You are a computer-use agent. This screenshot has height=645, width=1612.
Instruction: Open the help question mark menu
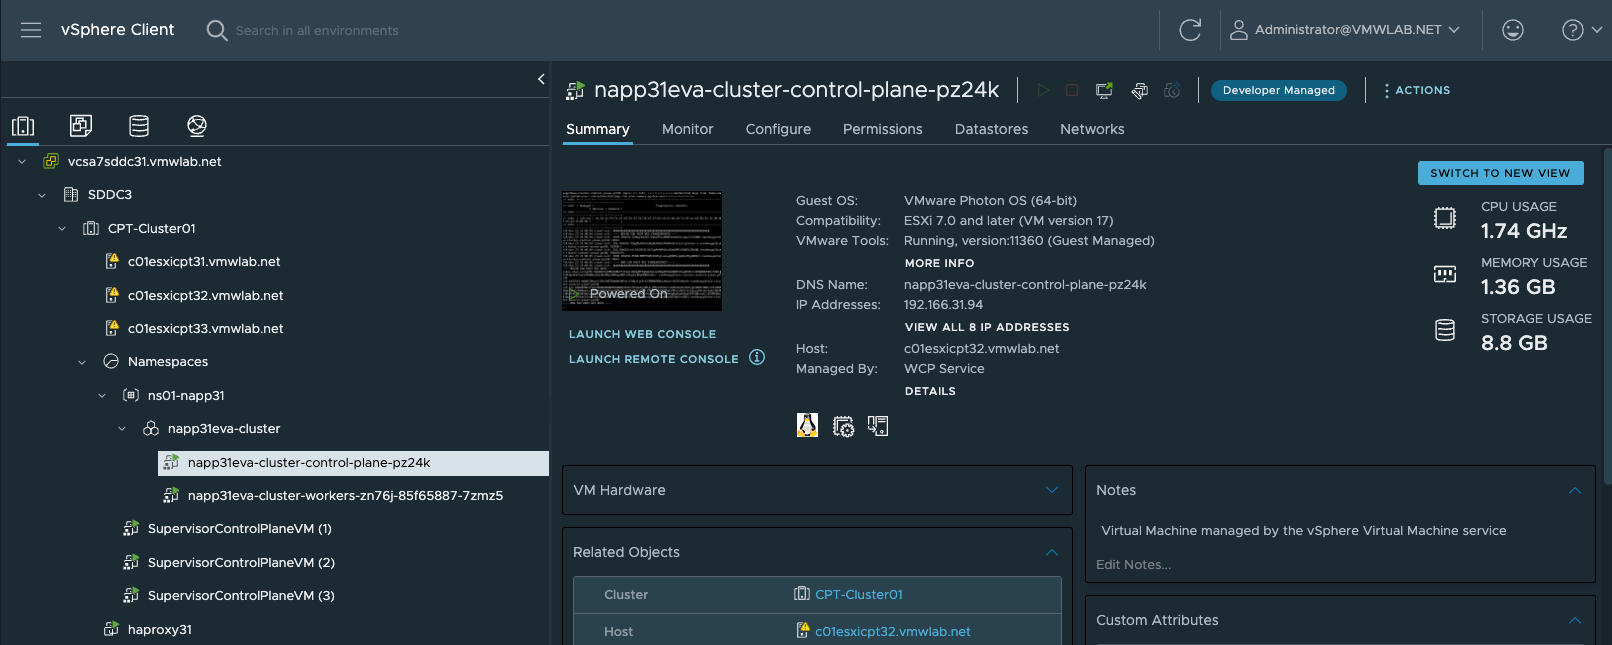[1582, 30]
